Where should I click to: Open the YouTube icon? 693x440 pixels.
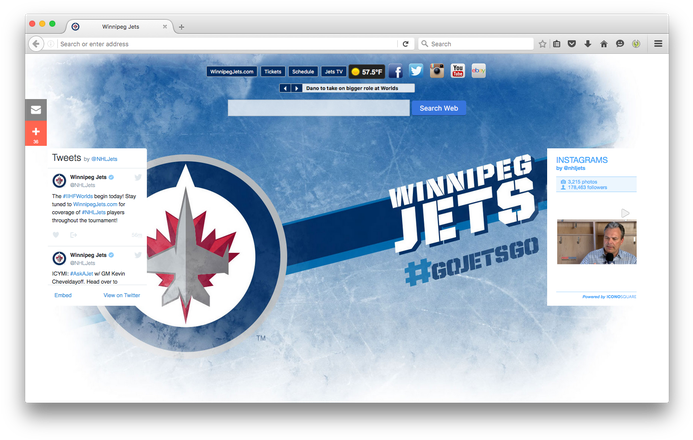(457, 71)
